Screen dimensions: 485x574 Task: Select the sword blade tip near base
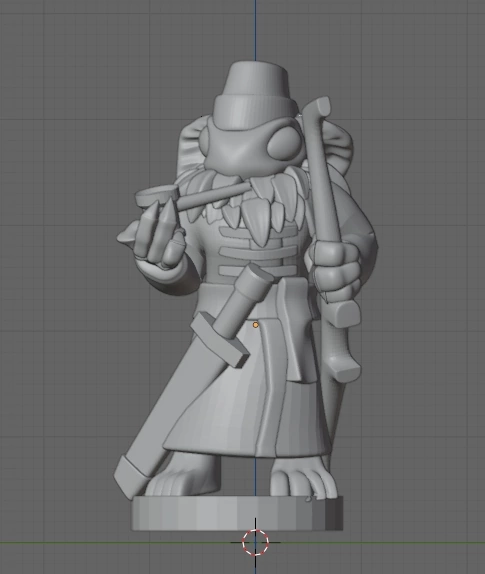pos(132,478)
